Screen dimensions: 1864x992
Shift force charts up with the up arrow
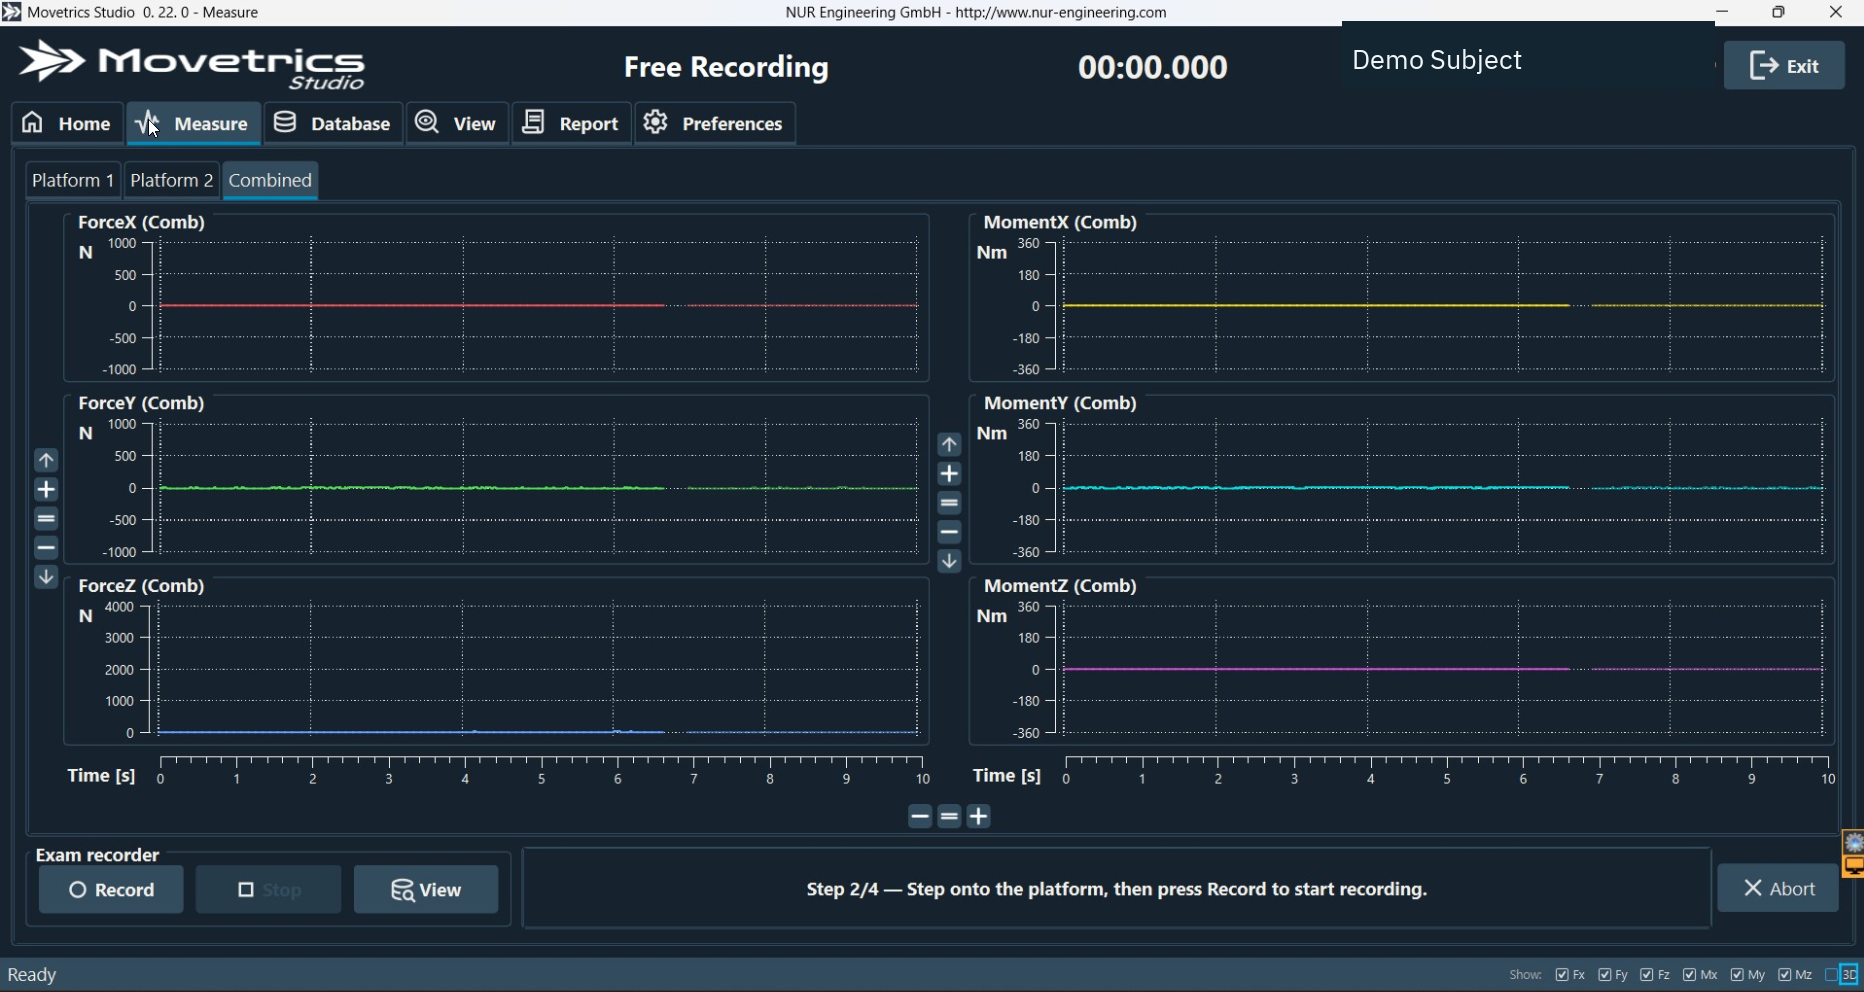coord(46,460)
